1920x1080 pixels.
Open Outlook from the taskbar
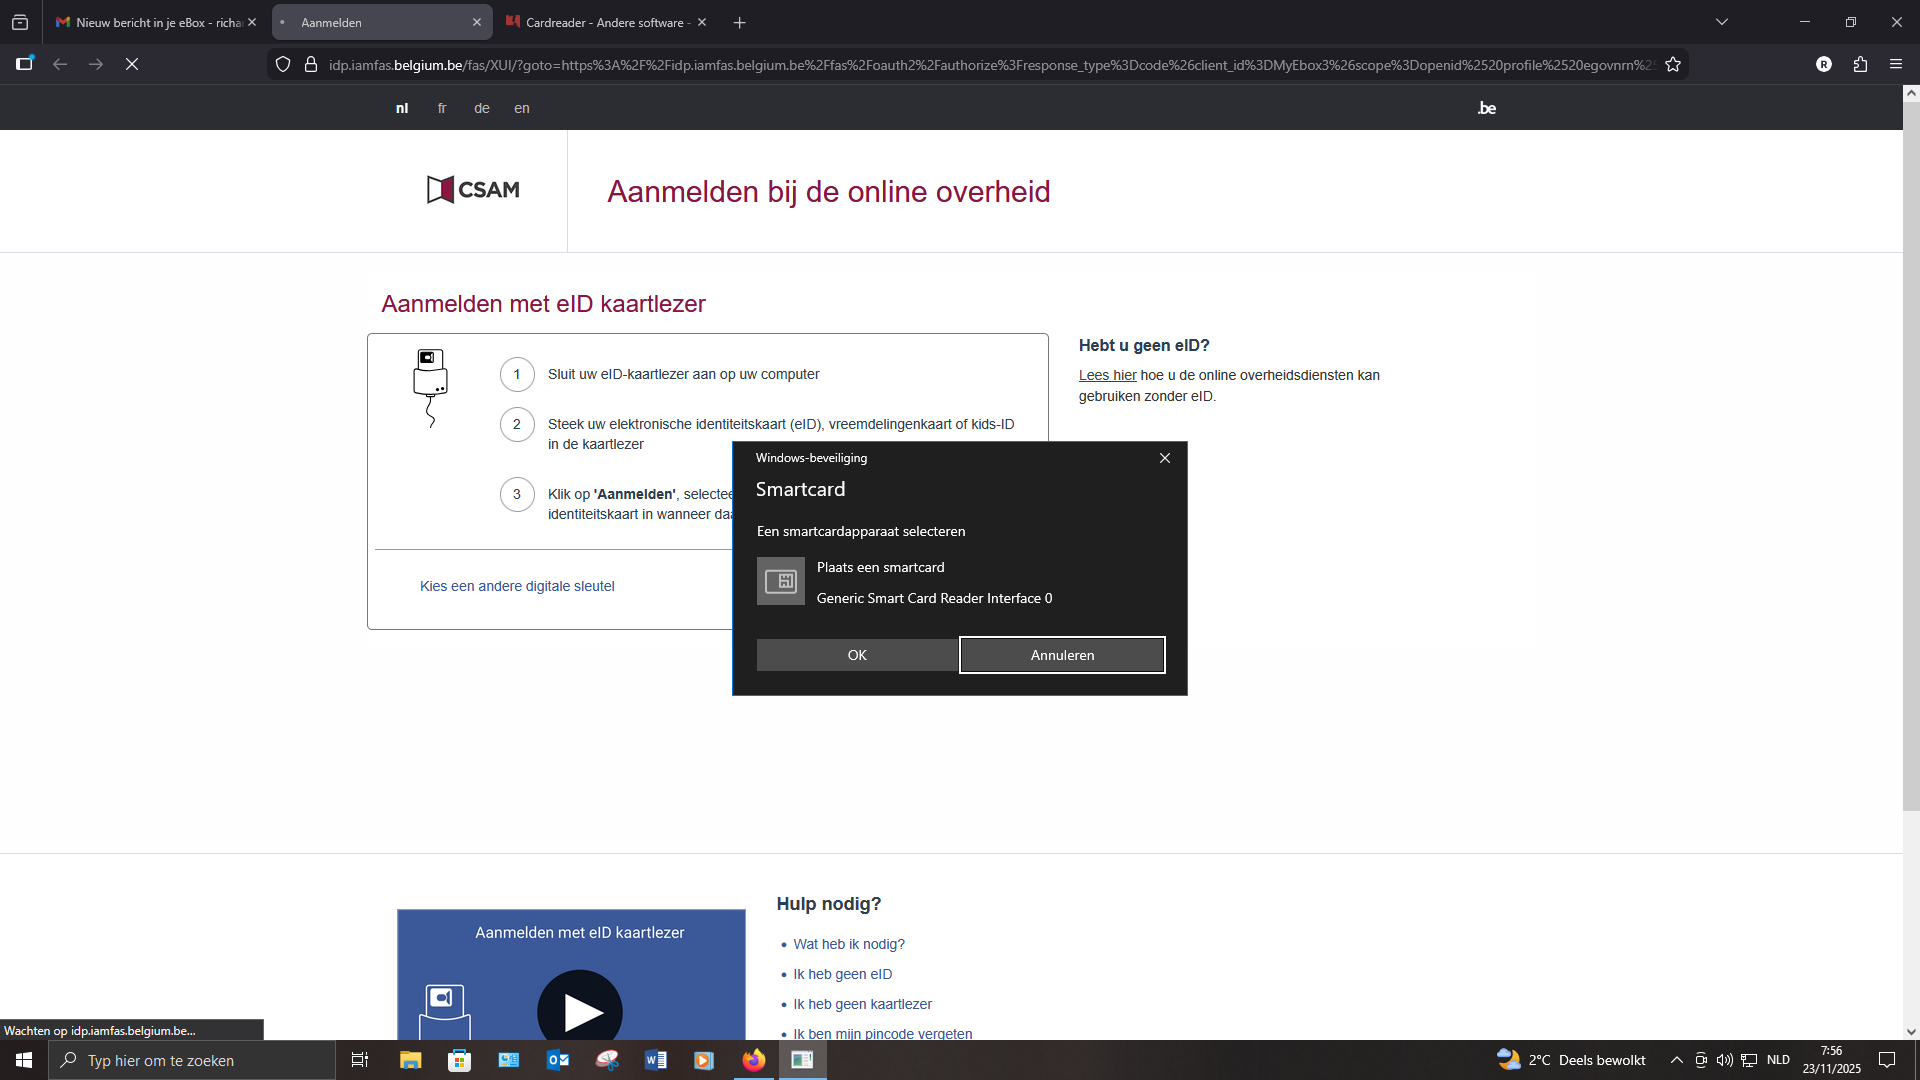(x=558, y=1060)
